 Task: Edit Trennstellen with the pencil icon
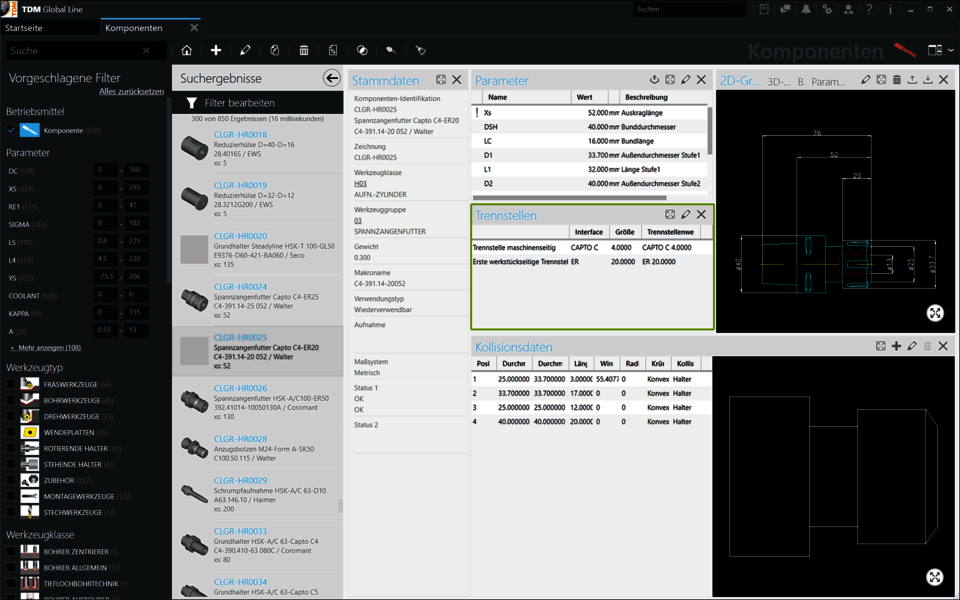(686, 214)
